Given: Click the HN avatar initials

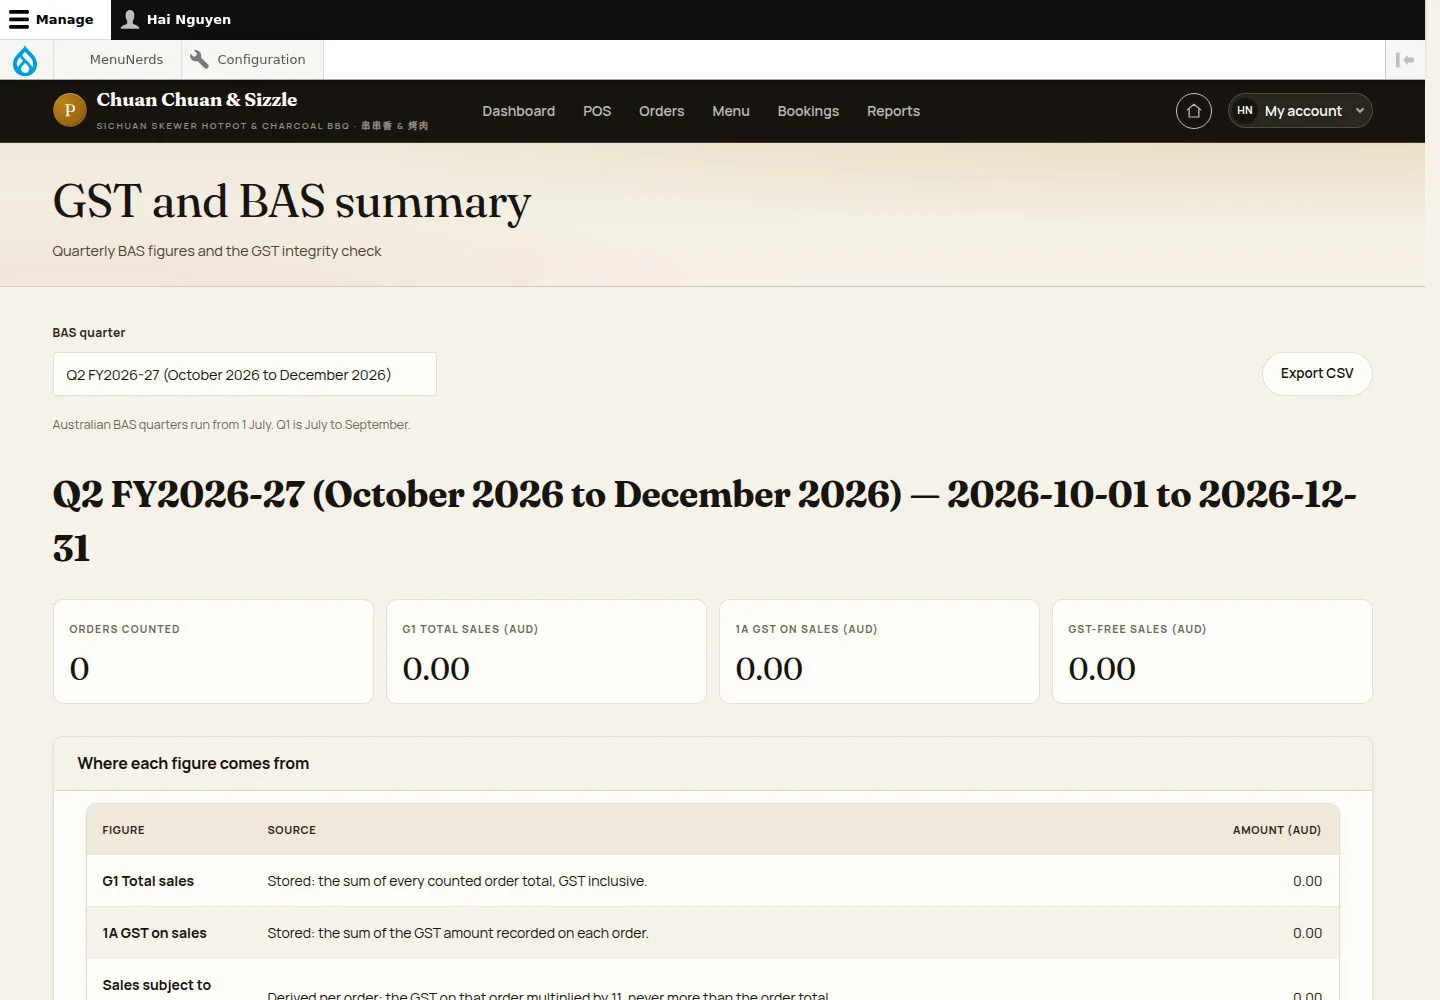Looking at the screenshot, I should [1245, 111].
